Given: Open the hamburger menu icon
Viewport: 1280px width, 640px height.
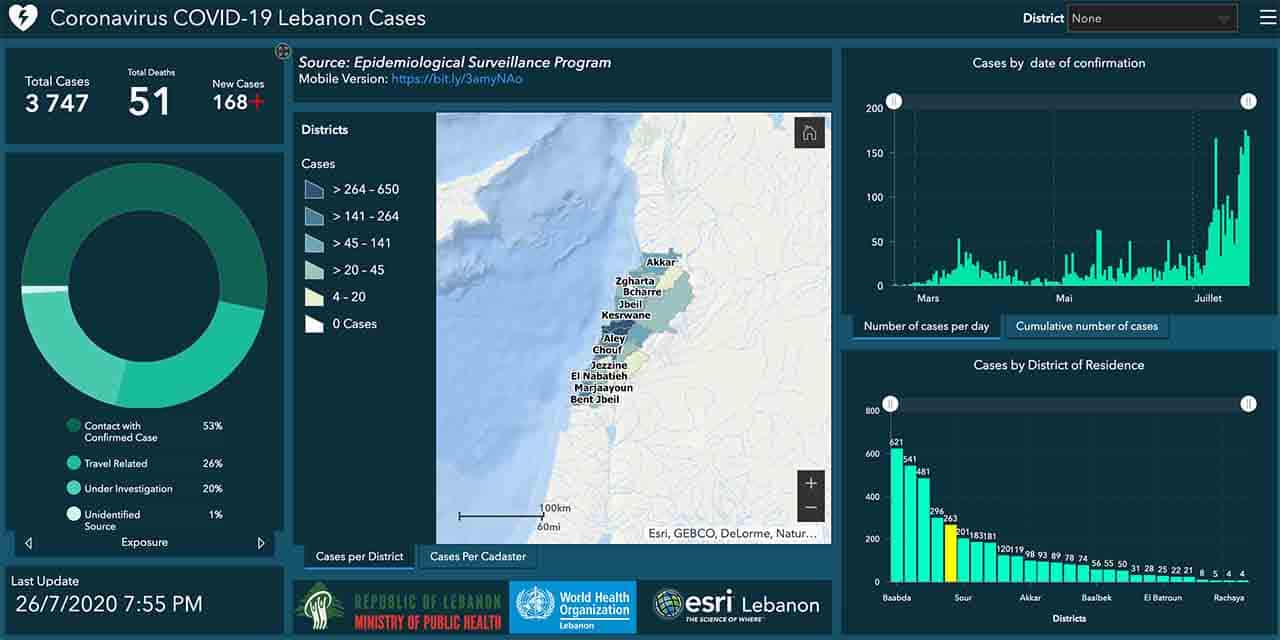Looking at the screenshot, I should click(x=1267, y=18).
